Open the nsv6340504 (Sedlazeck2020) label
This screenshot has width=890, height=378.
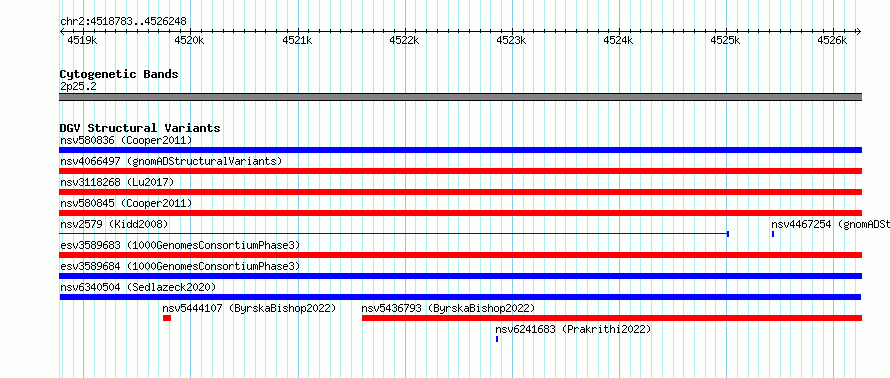(138, 287)
